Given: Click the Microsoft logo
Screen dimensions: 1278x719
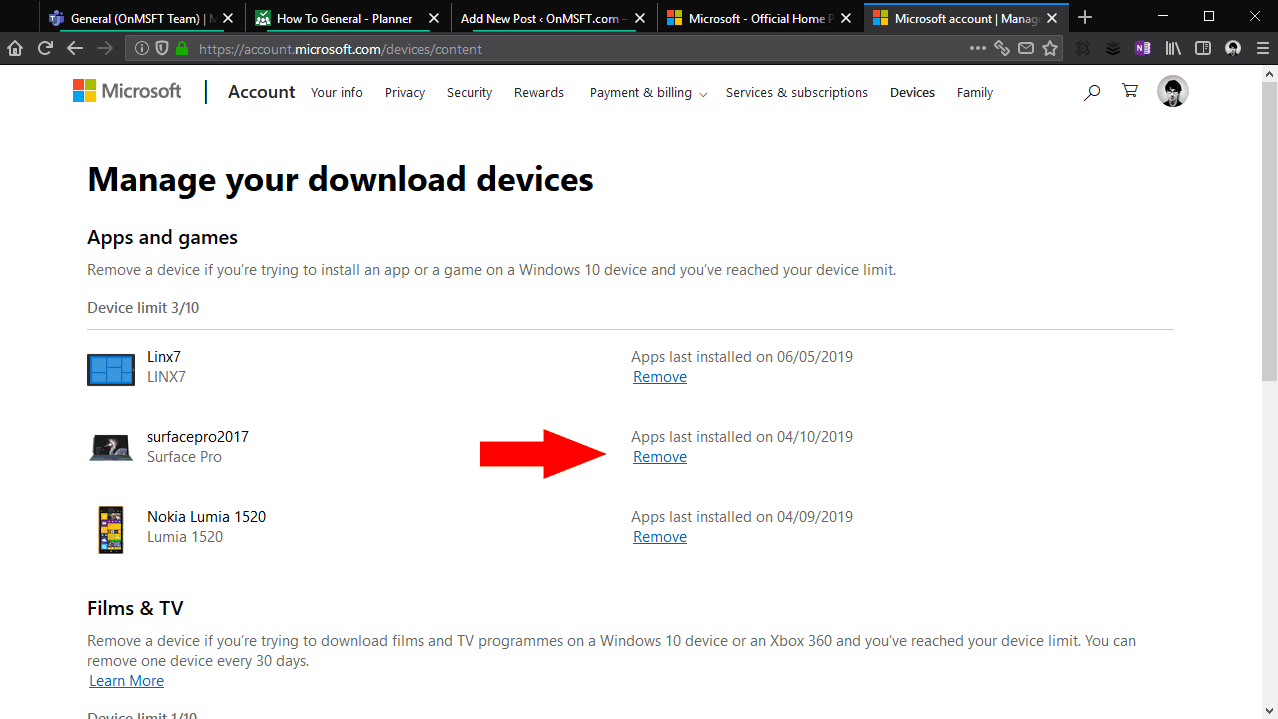Looking at the screenshot, I should [127, 91].
